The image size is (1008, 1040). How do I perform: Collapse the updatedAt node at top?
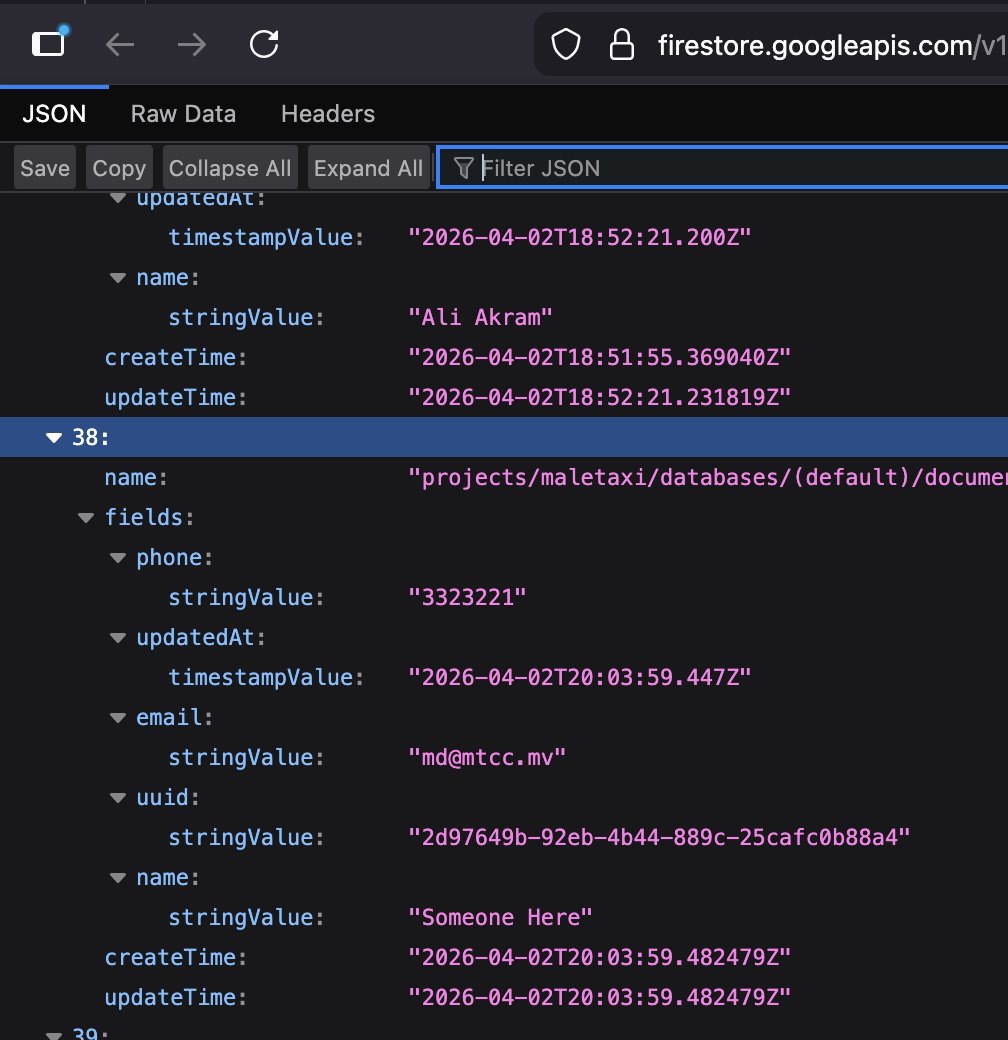point(118,198)
